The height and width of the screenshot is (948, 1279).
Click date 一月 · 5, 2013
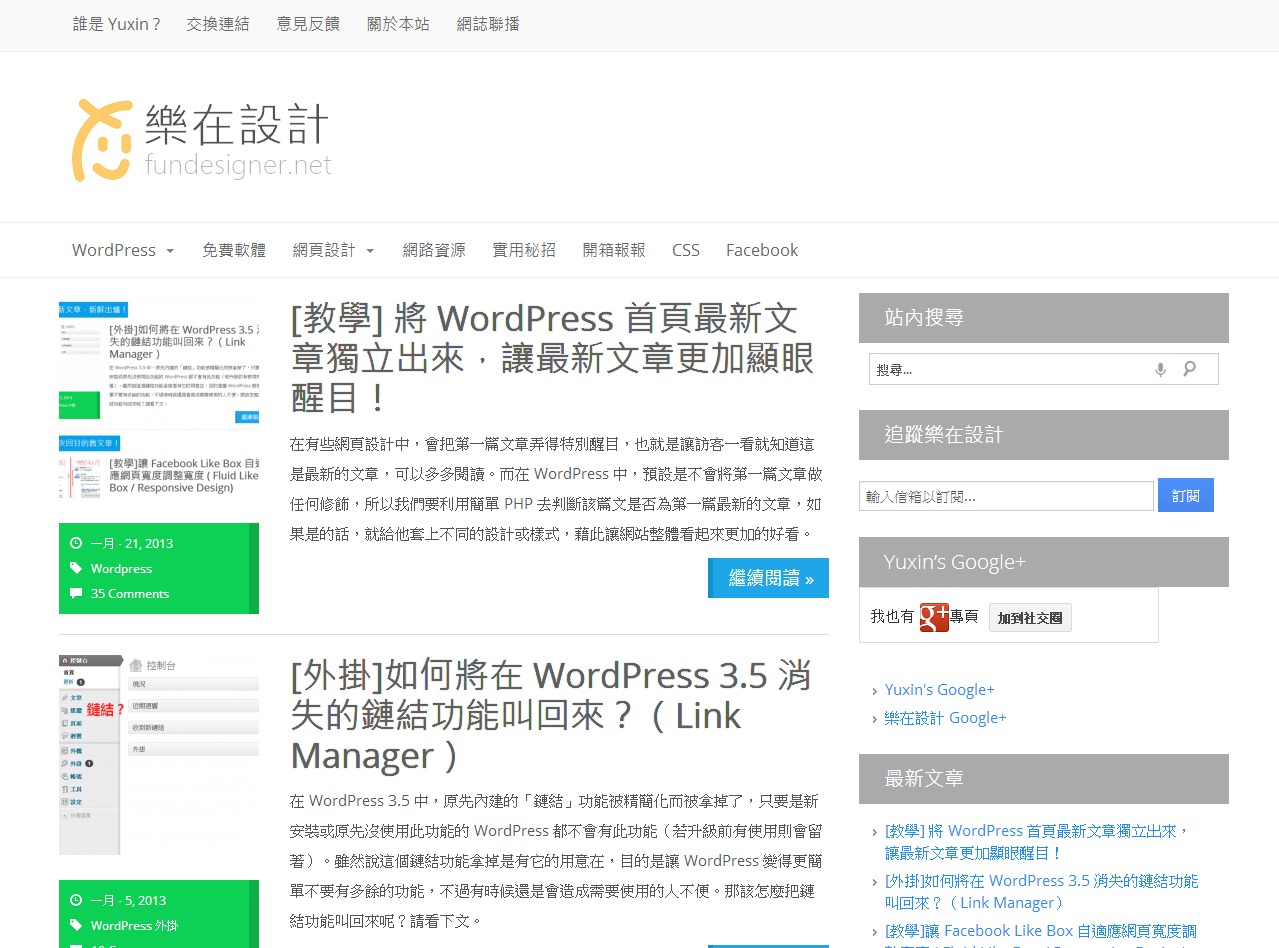tap(129, 900)
